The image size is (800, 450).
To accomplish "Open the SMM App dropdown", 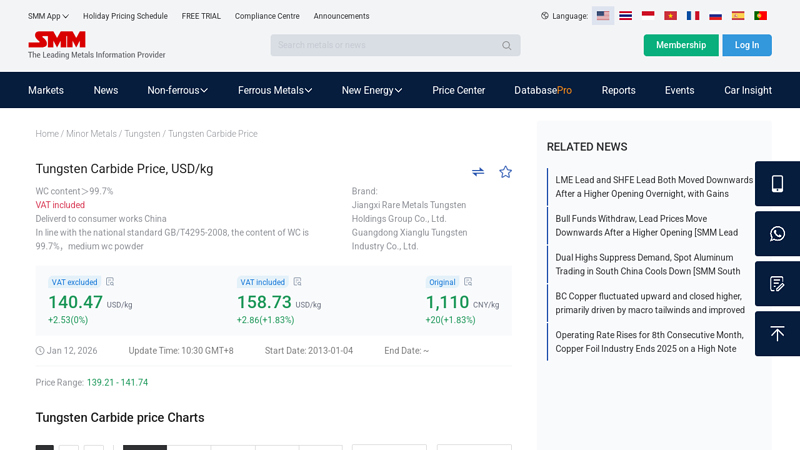I will 48,16.
